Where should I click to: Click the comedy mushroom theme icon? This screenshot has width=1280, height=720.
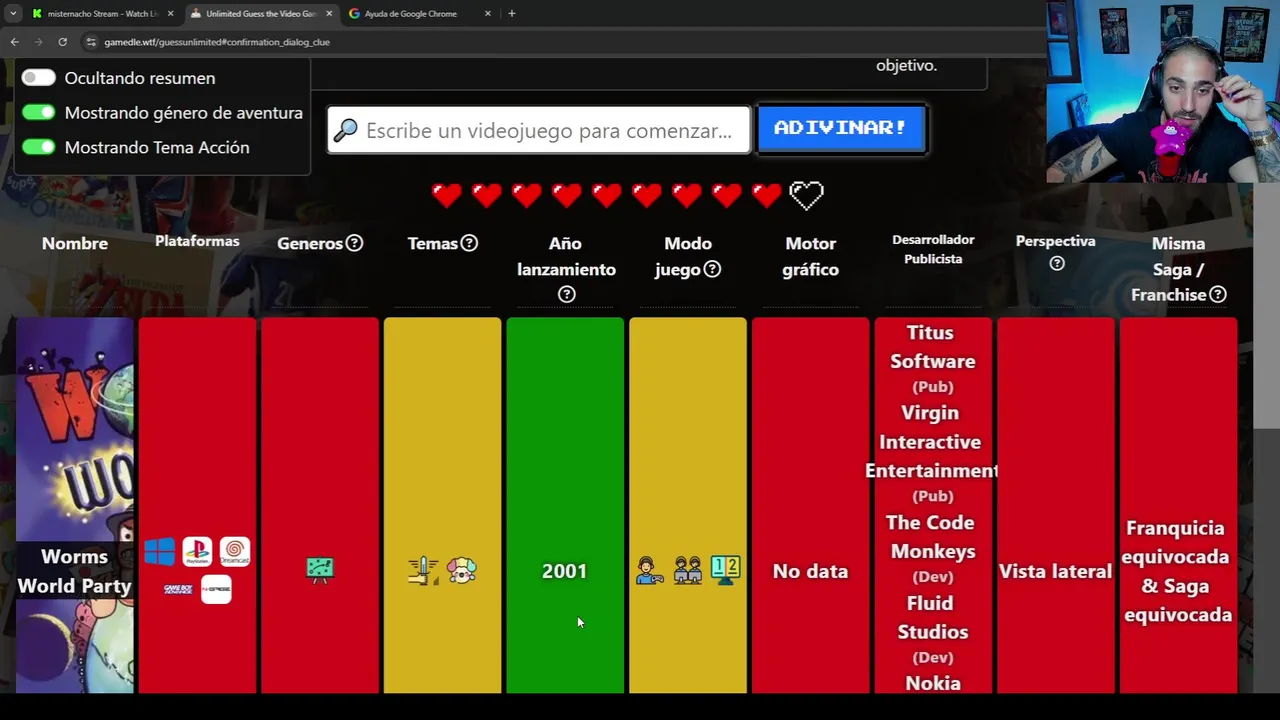tap(462, 570)
